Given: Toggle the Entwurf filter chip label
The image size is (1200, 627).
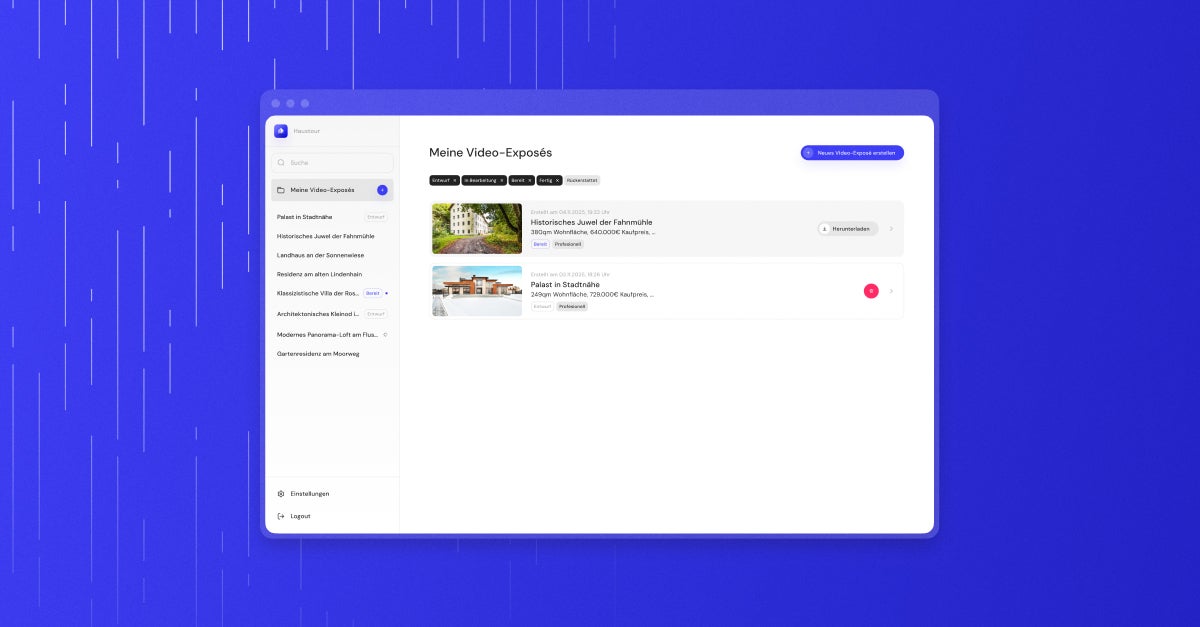Looking at the screenshot, I should [441, 180].
